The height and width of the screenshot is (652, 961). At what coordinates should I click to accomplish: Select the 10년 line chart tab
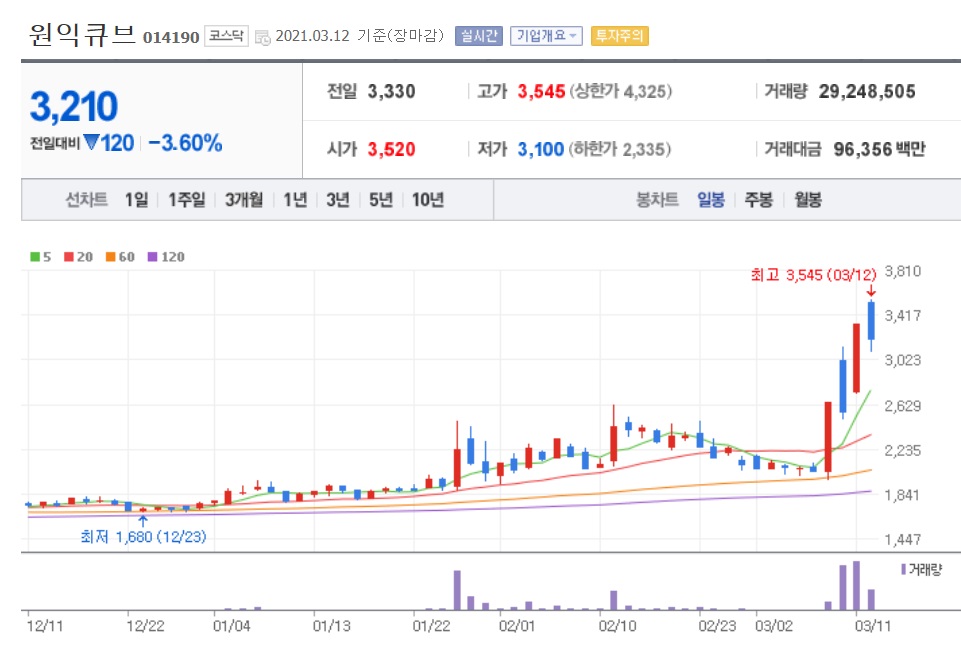[428, 200]
